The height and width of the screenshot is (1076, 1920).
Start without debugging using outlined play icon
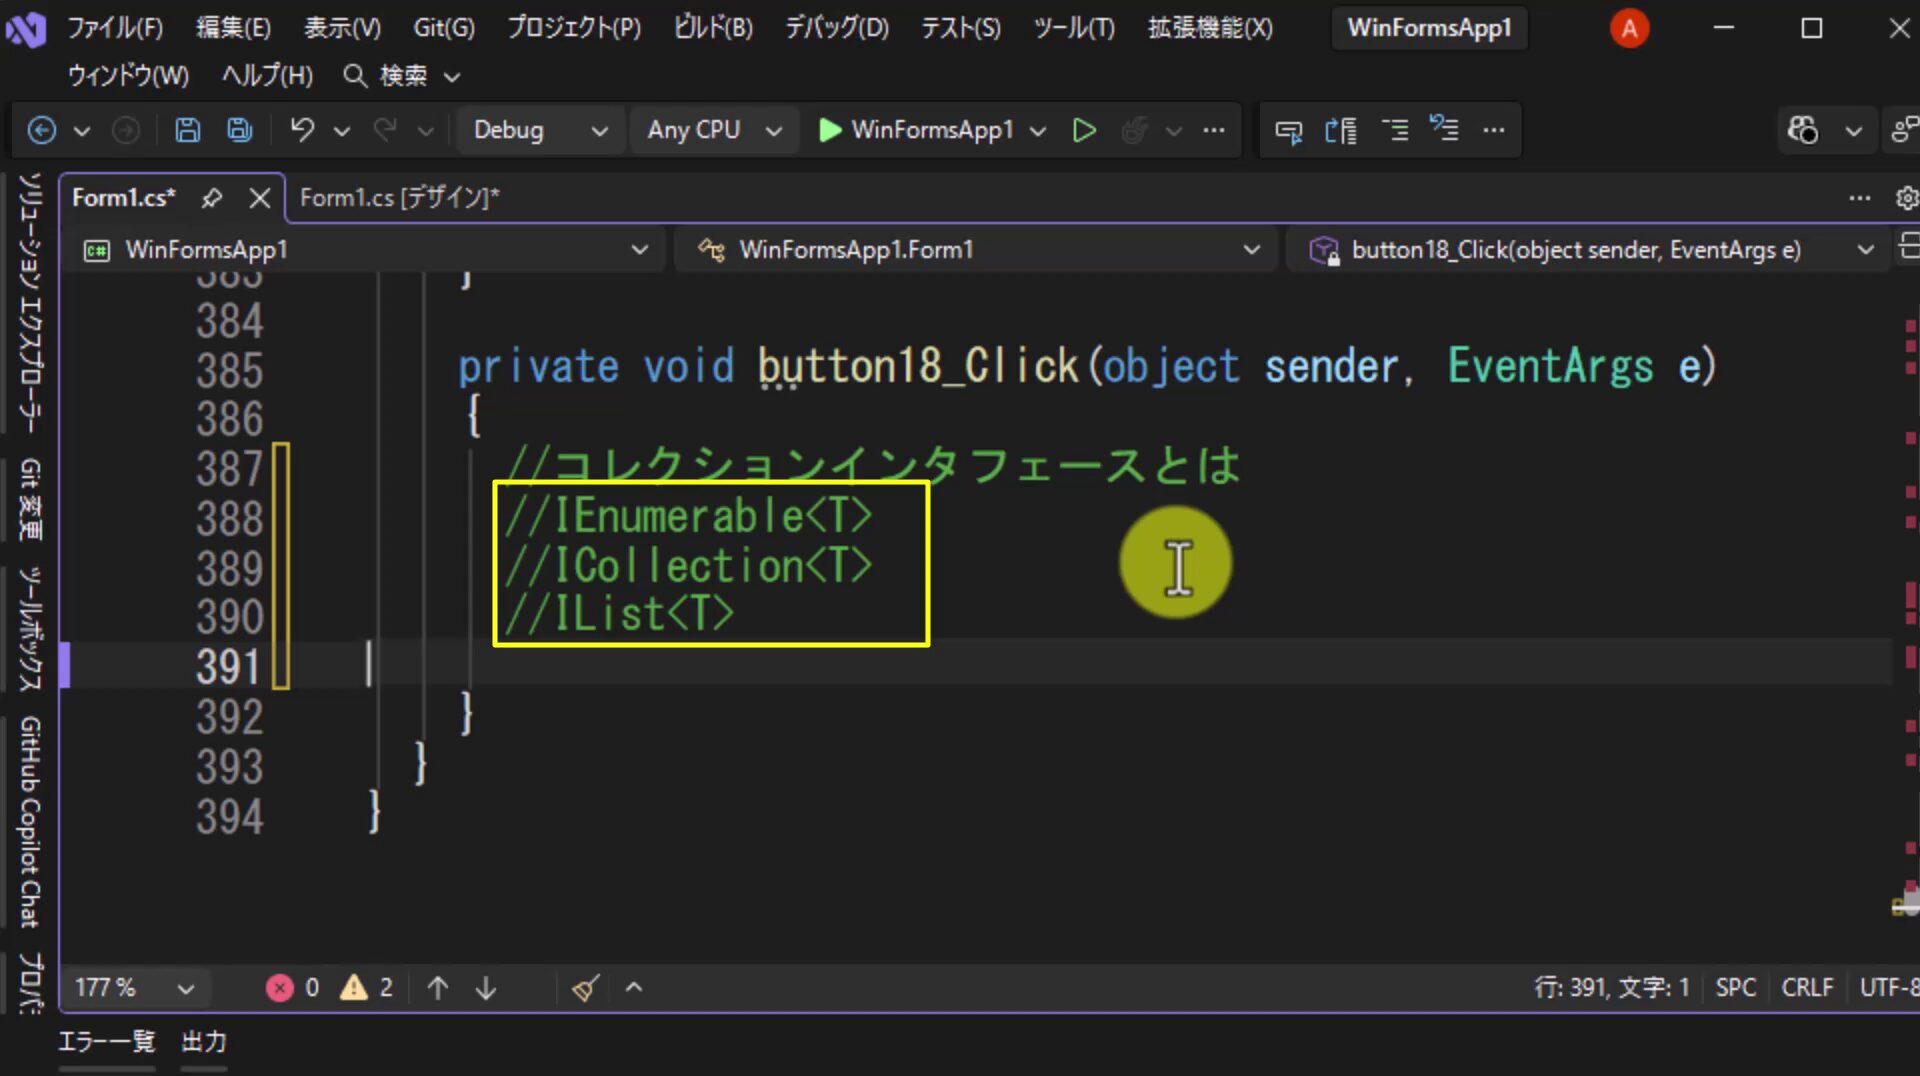[x=1084, y=130]
